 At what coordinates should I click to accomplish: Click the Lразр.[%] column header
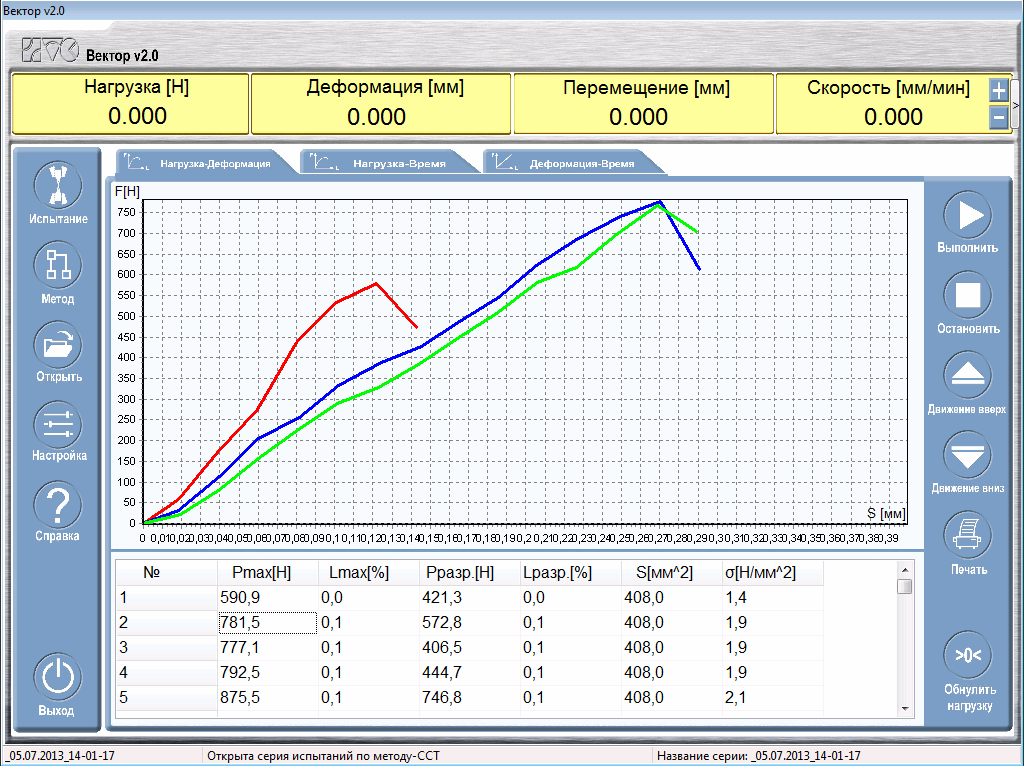click(571, 573)
